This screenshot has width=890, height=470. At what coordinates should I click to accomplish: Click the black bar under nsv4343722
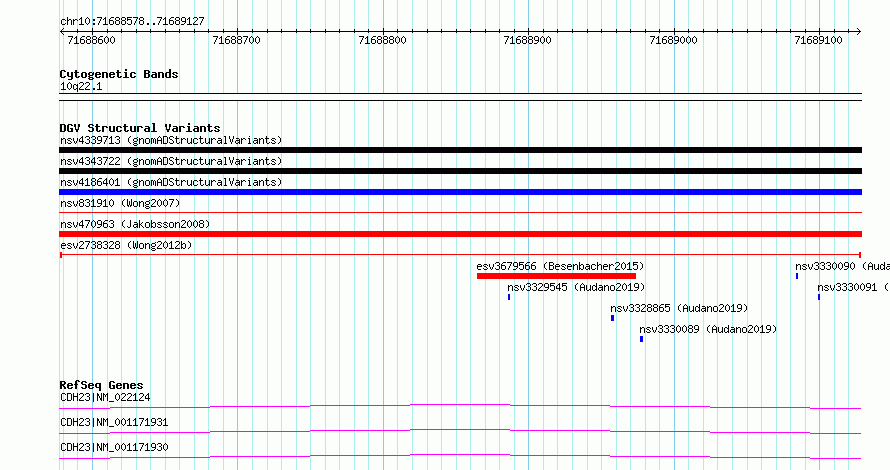click(x=460, y=171)
